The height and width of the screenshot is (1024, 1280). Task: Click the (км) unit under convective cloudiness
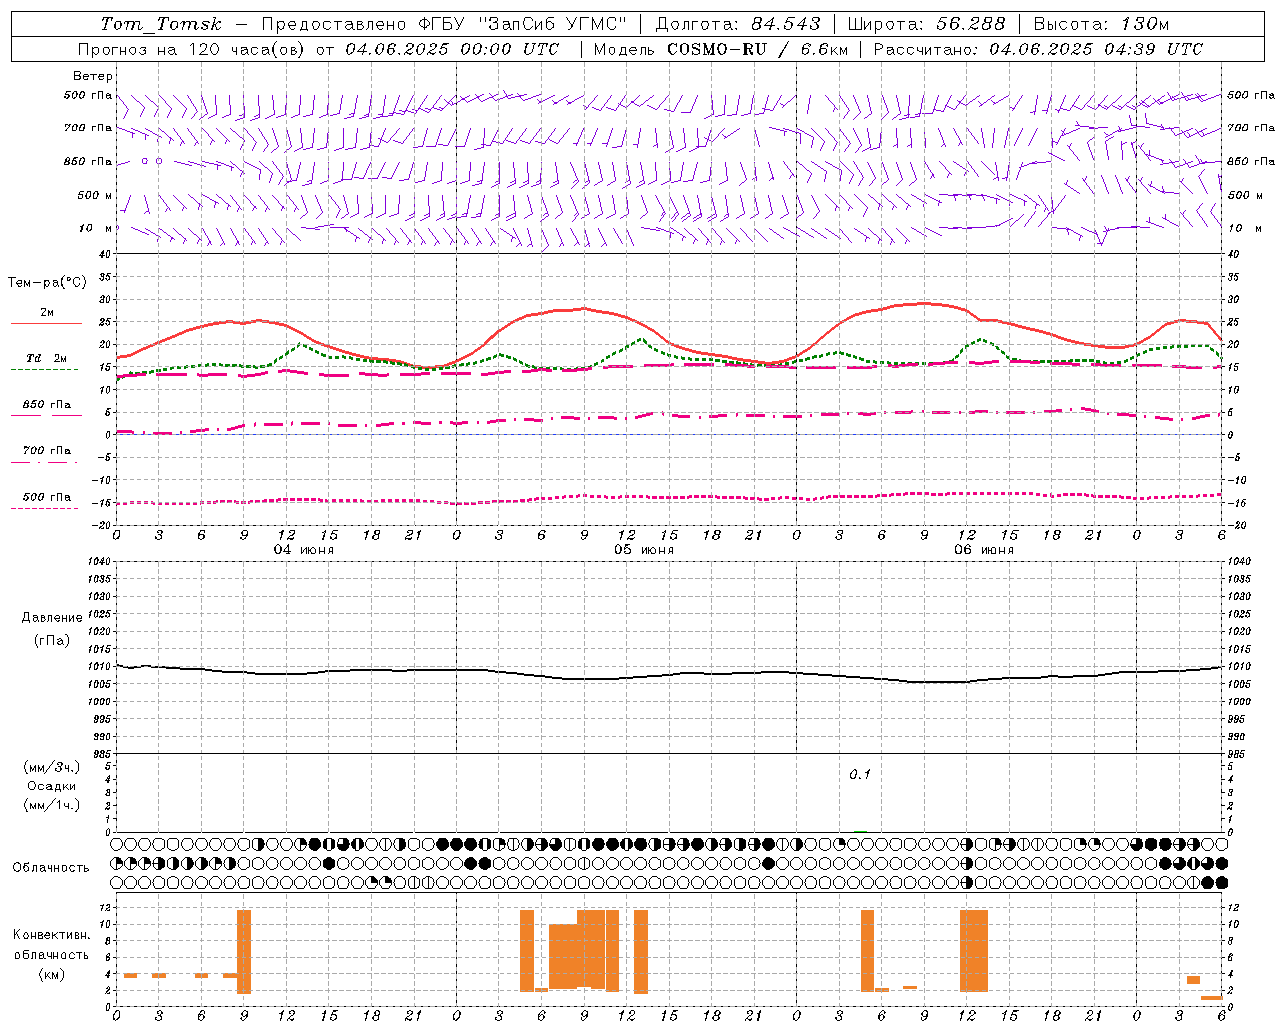52,974
